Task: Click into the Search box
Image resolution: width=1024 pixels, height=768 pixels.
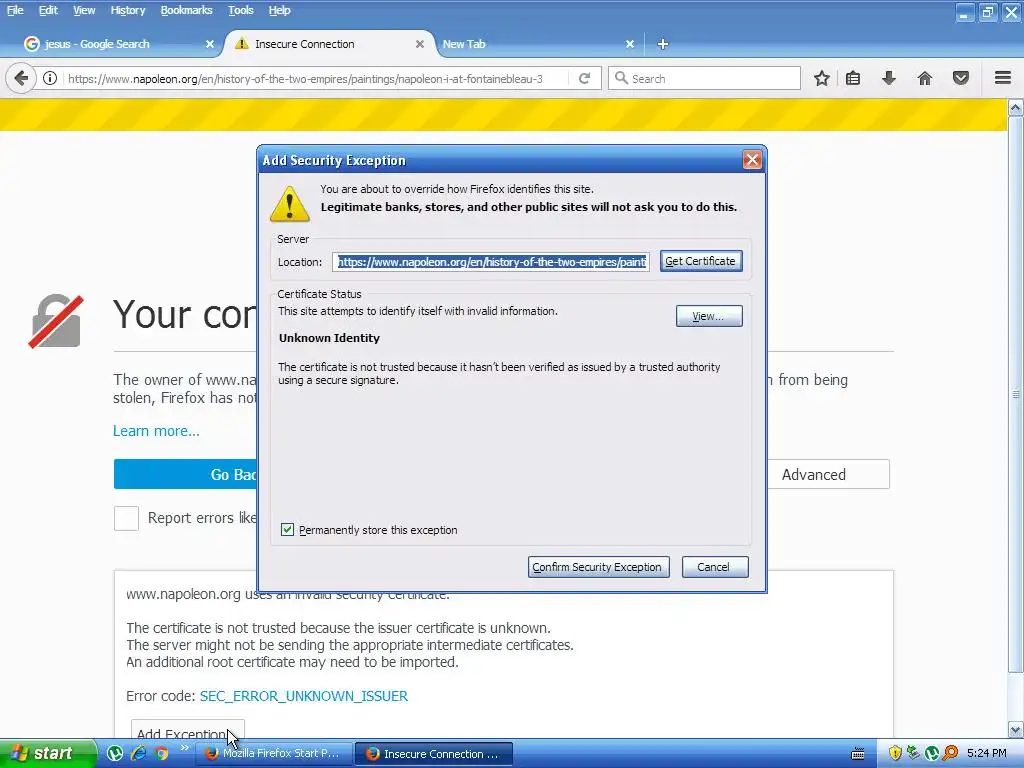Action: coord(704,78)
